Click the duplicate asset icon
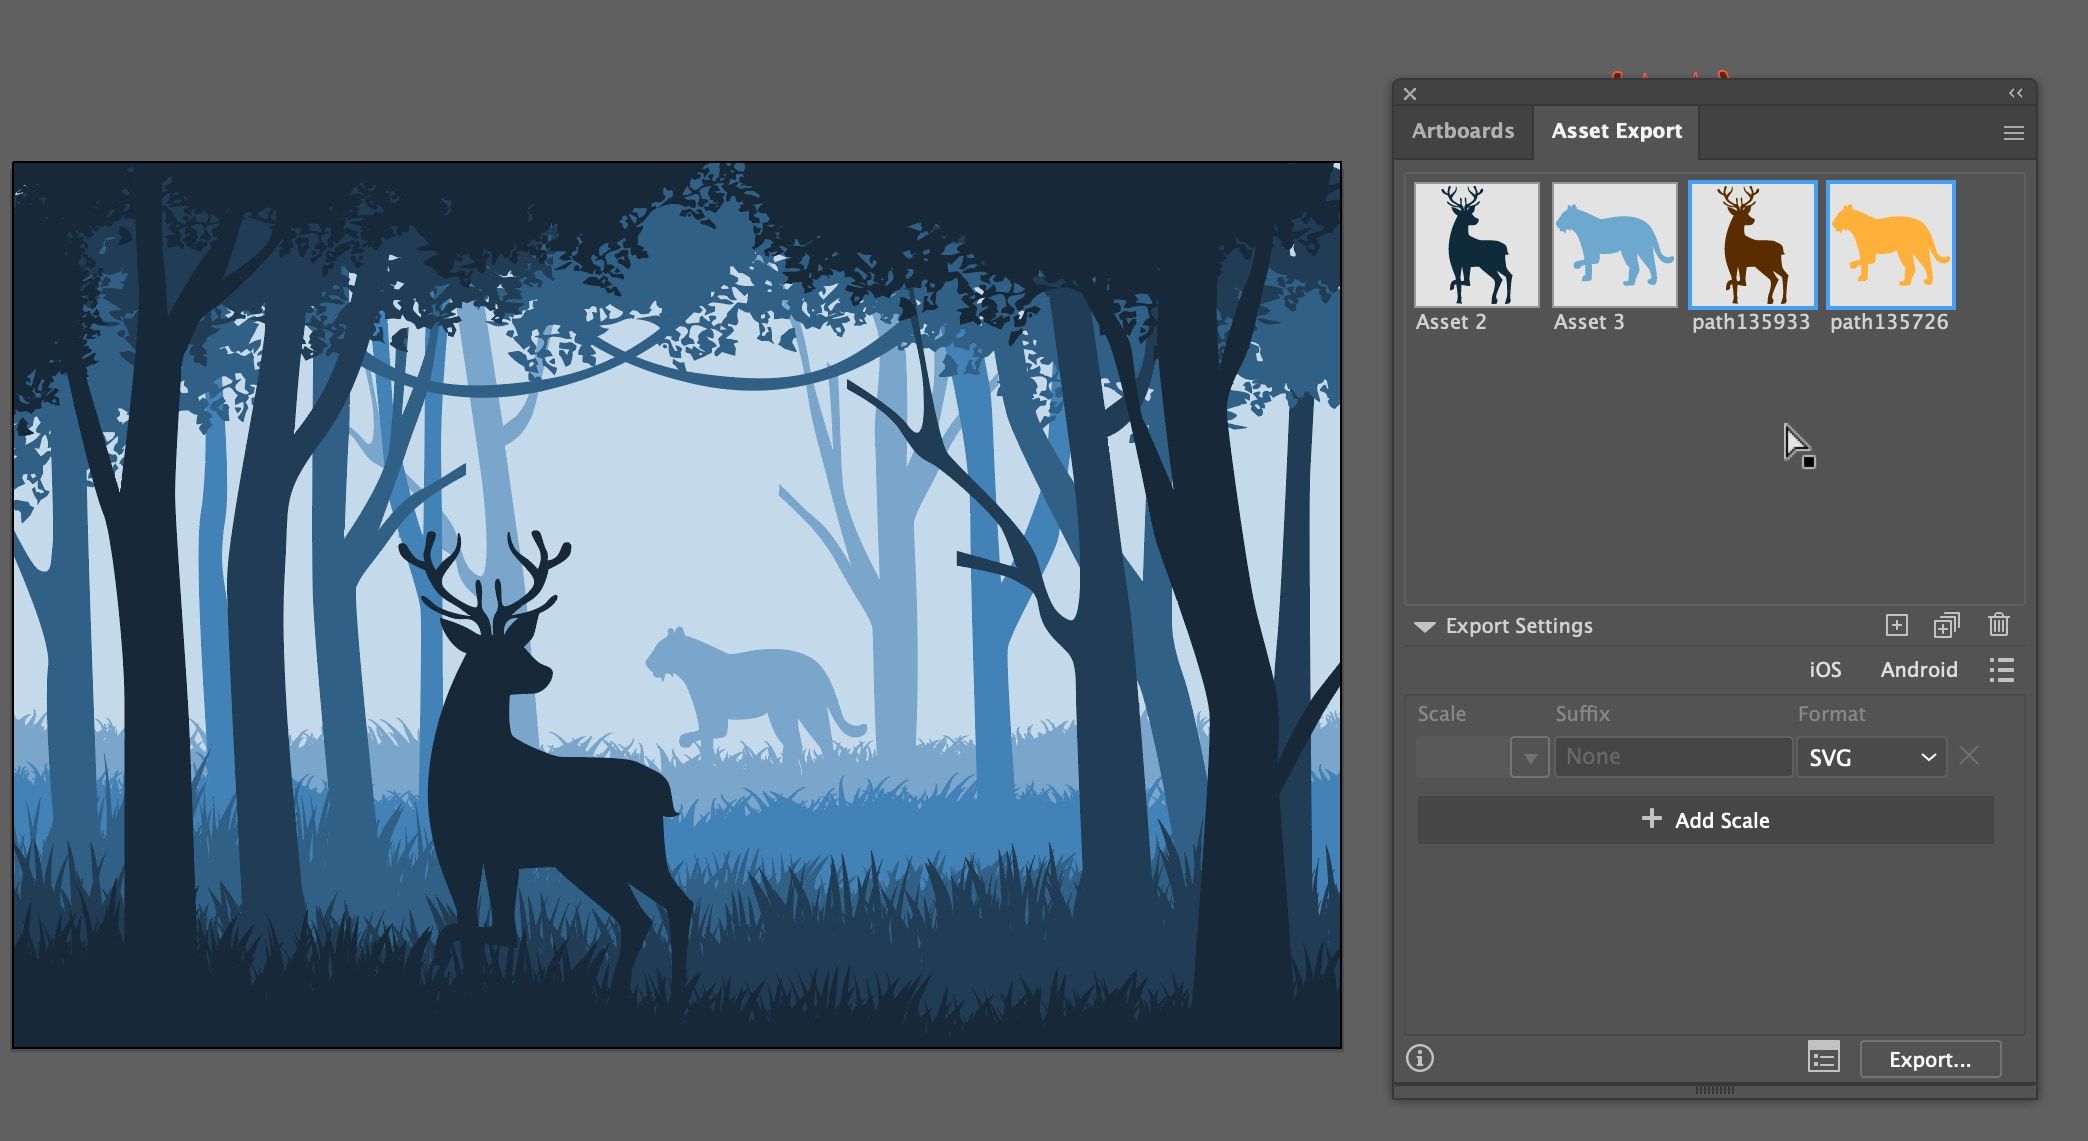Screen dimensions: 2088x1141 (1947, 624)
